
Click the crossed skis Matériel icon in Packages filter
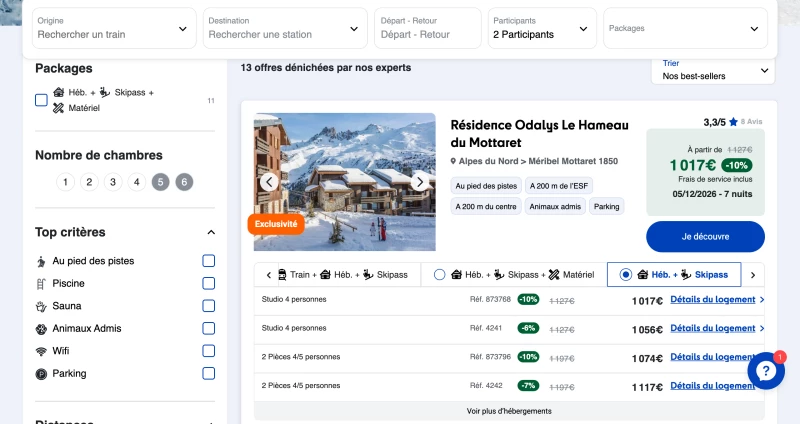(59, 108)
